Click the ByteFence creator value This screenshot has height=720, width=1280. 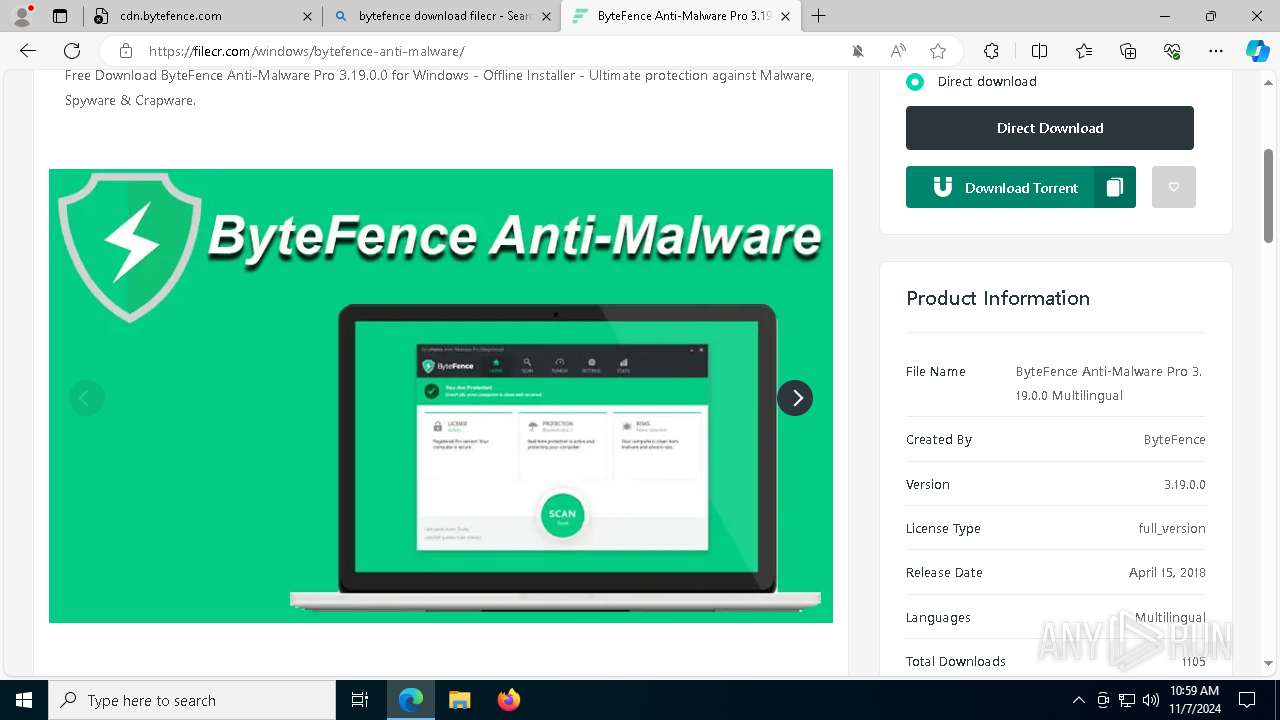click(1174, 439)
